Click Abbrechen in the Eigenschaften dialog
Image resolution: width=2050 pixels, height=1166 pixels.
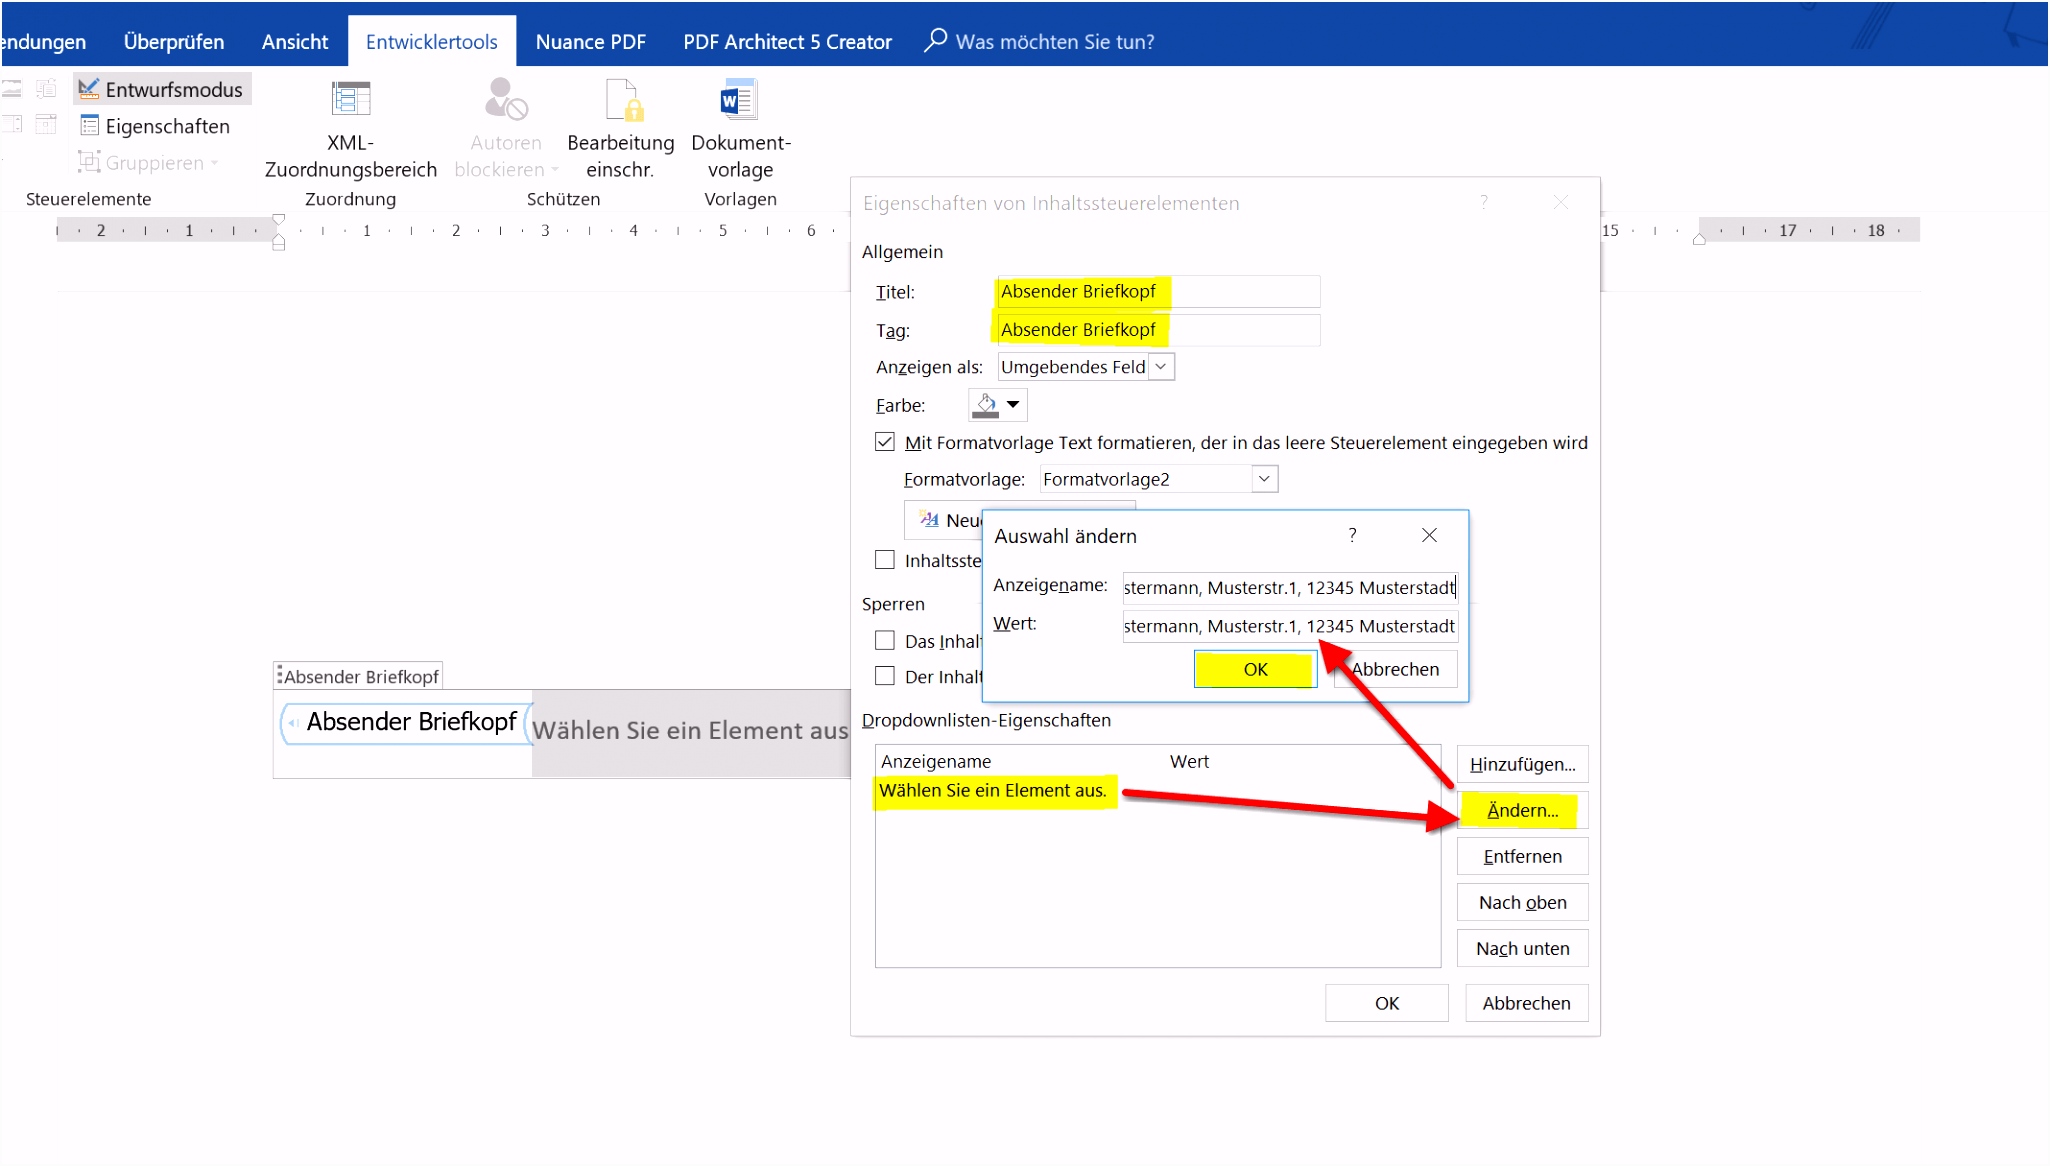click(x=1526, y=1003)
